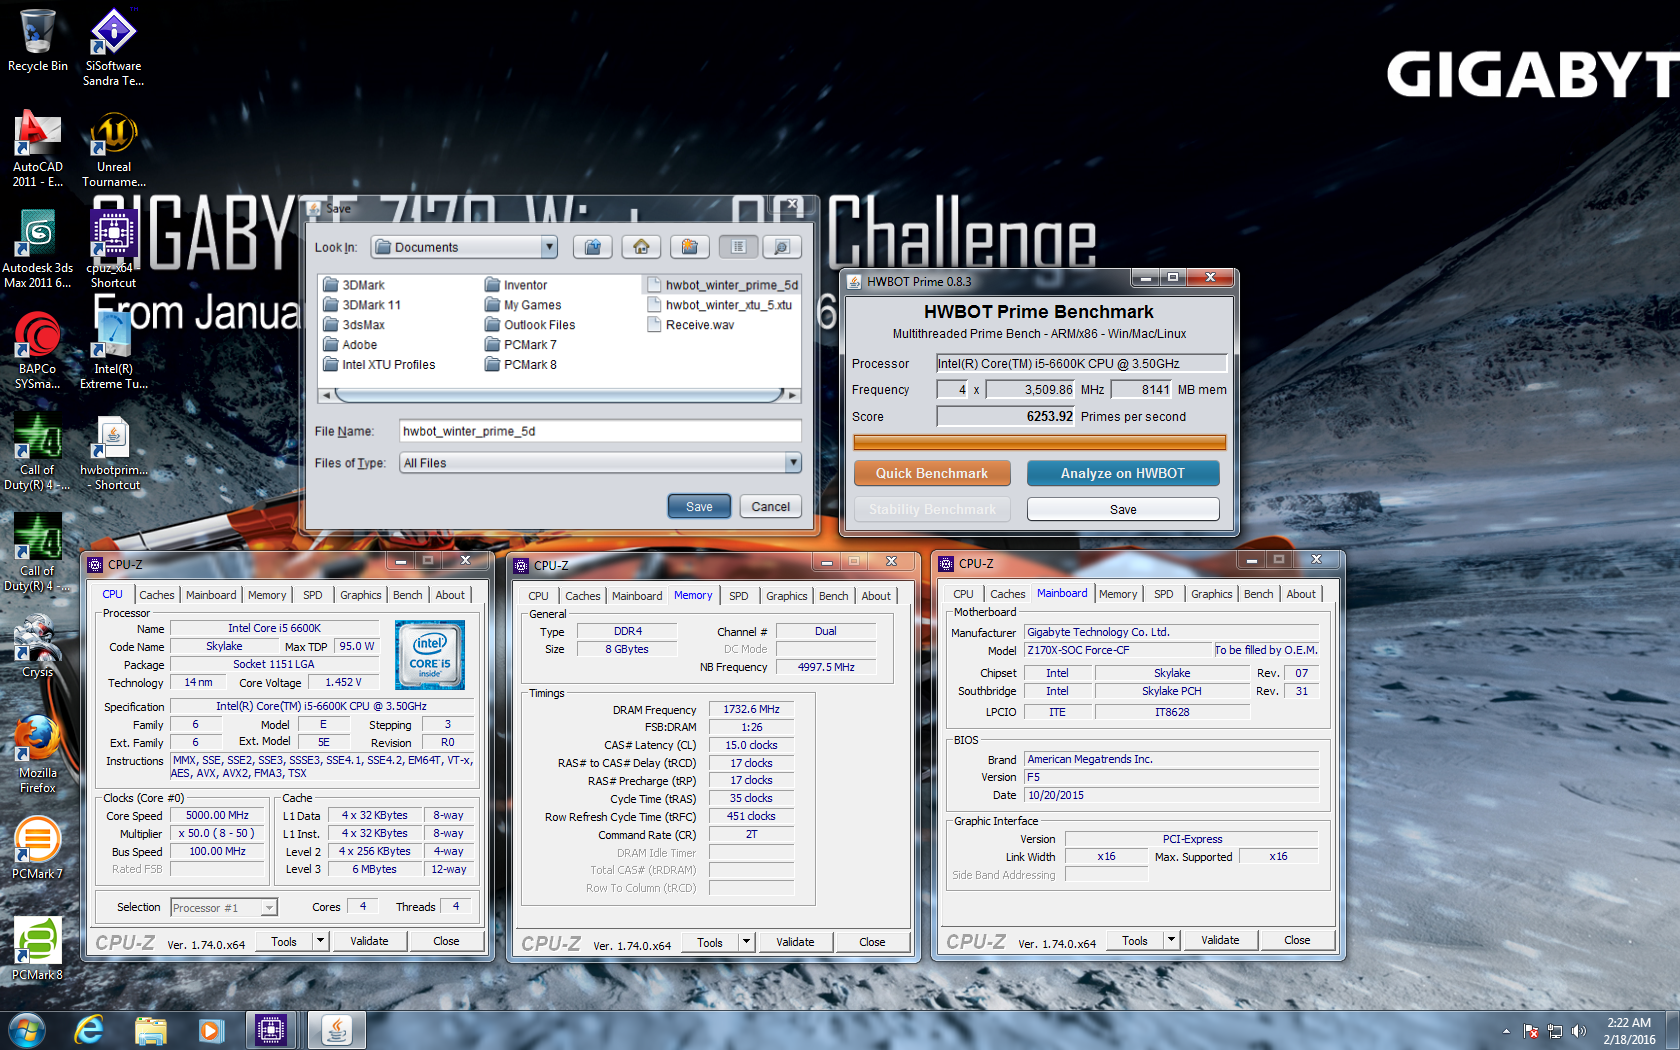
Task: Click Quick Benchmark in HWBOT Prime
Action: (932, 473)
